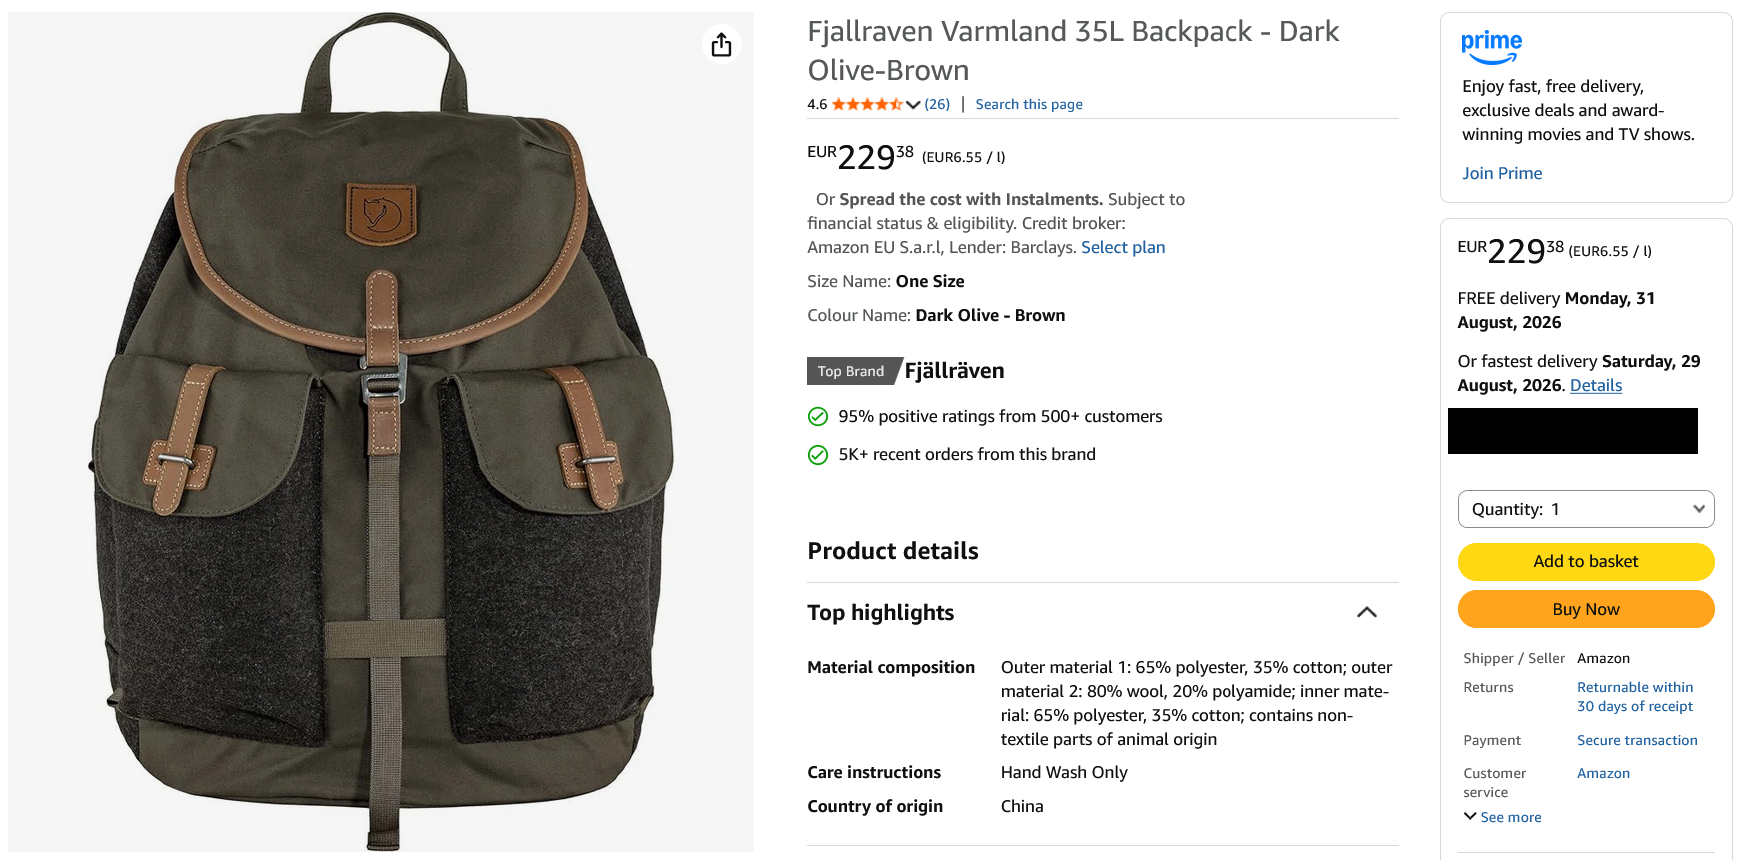Click the green checkmark beside recent orders
The image size is (1755, 860).
point(818,455)
